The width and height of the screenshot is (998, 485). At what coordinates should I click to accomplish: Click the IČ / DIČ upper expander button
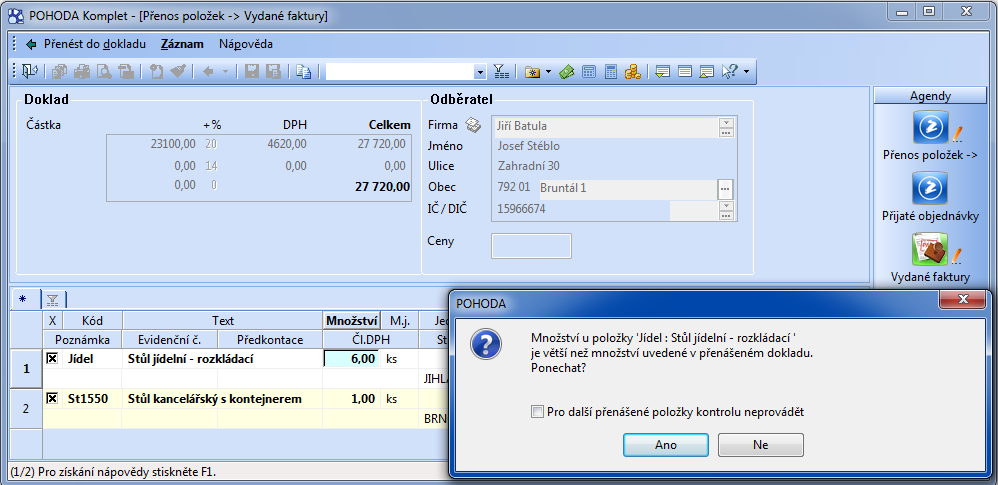726,206
